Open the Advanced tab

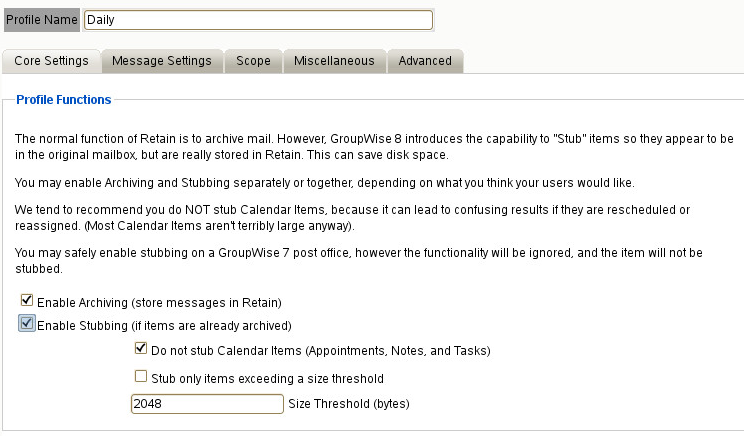click(x=425, y=61)
